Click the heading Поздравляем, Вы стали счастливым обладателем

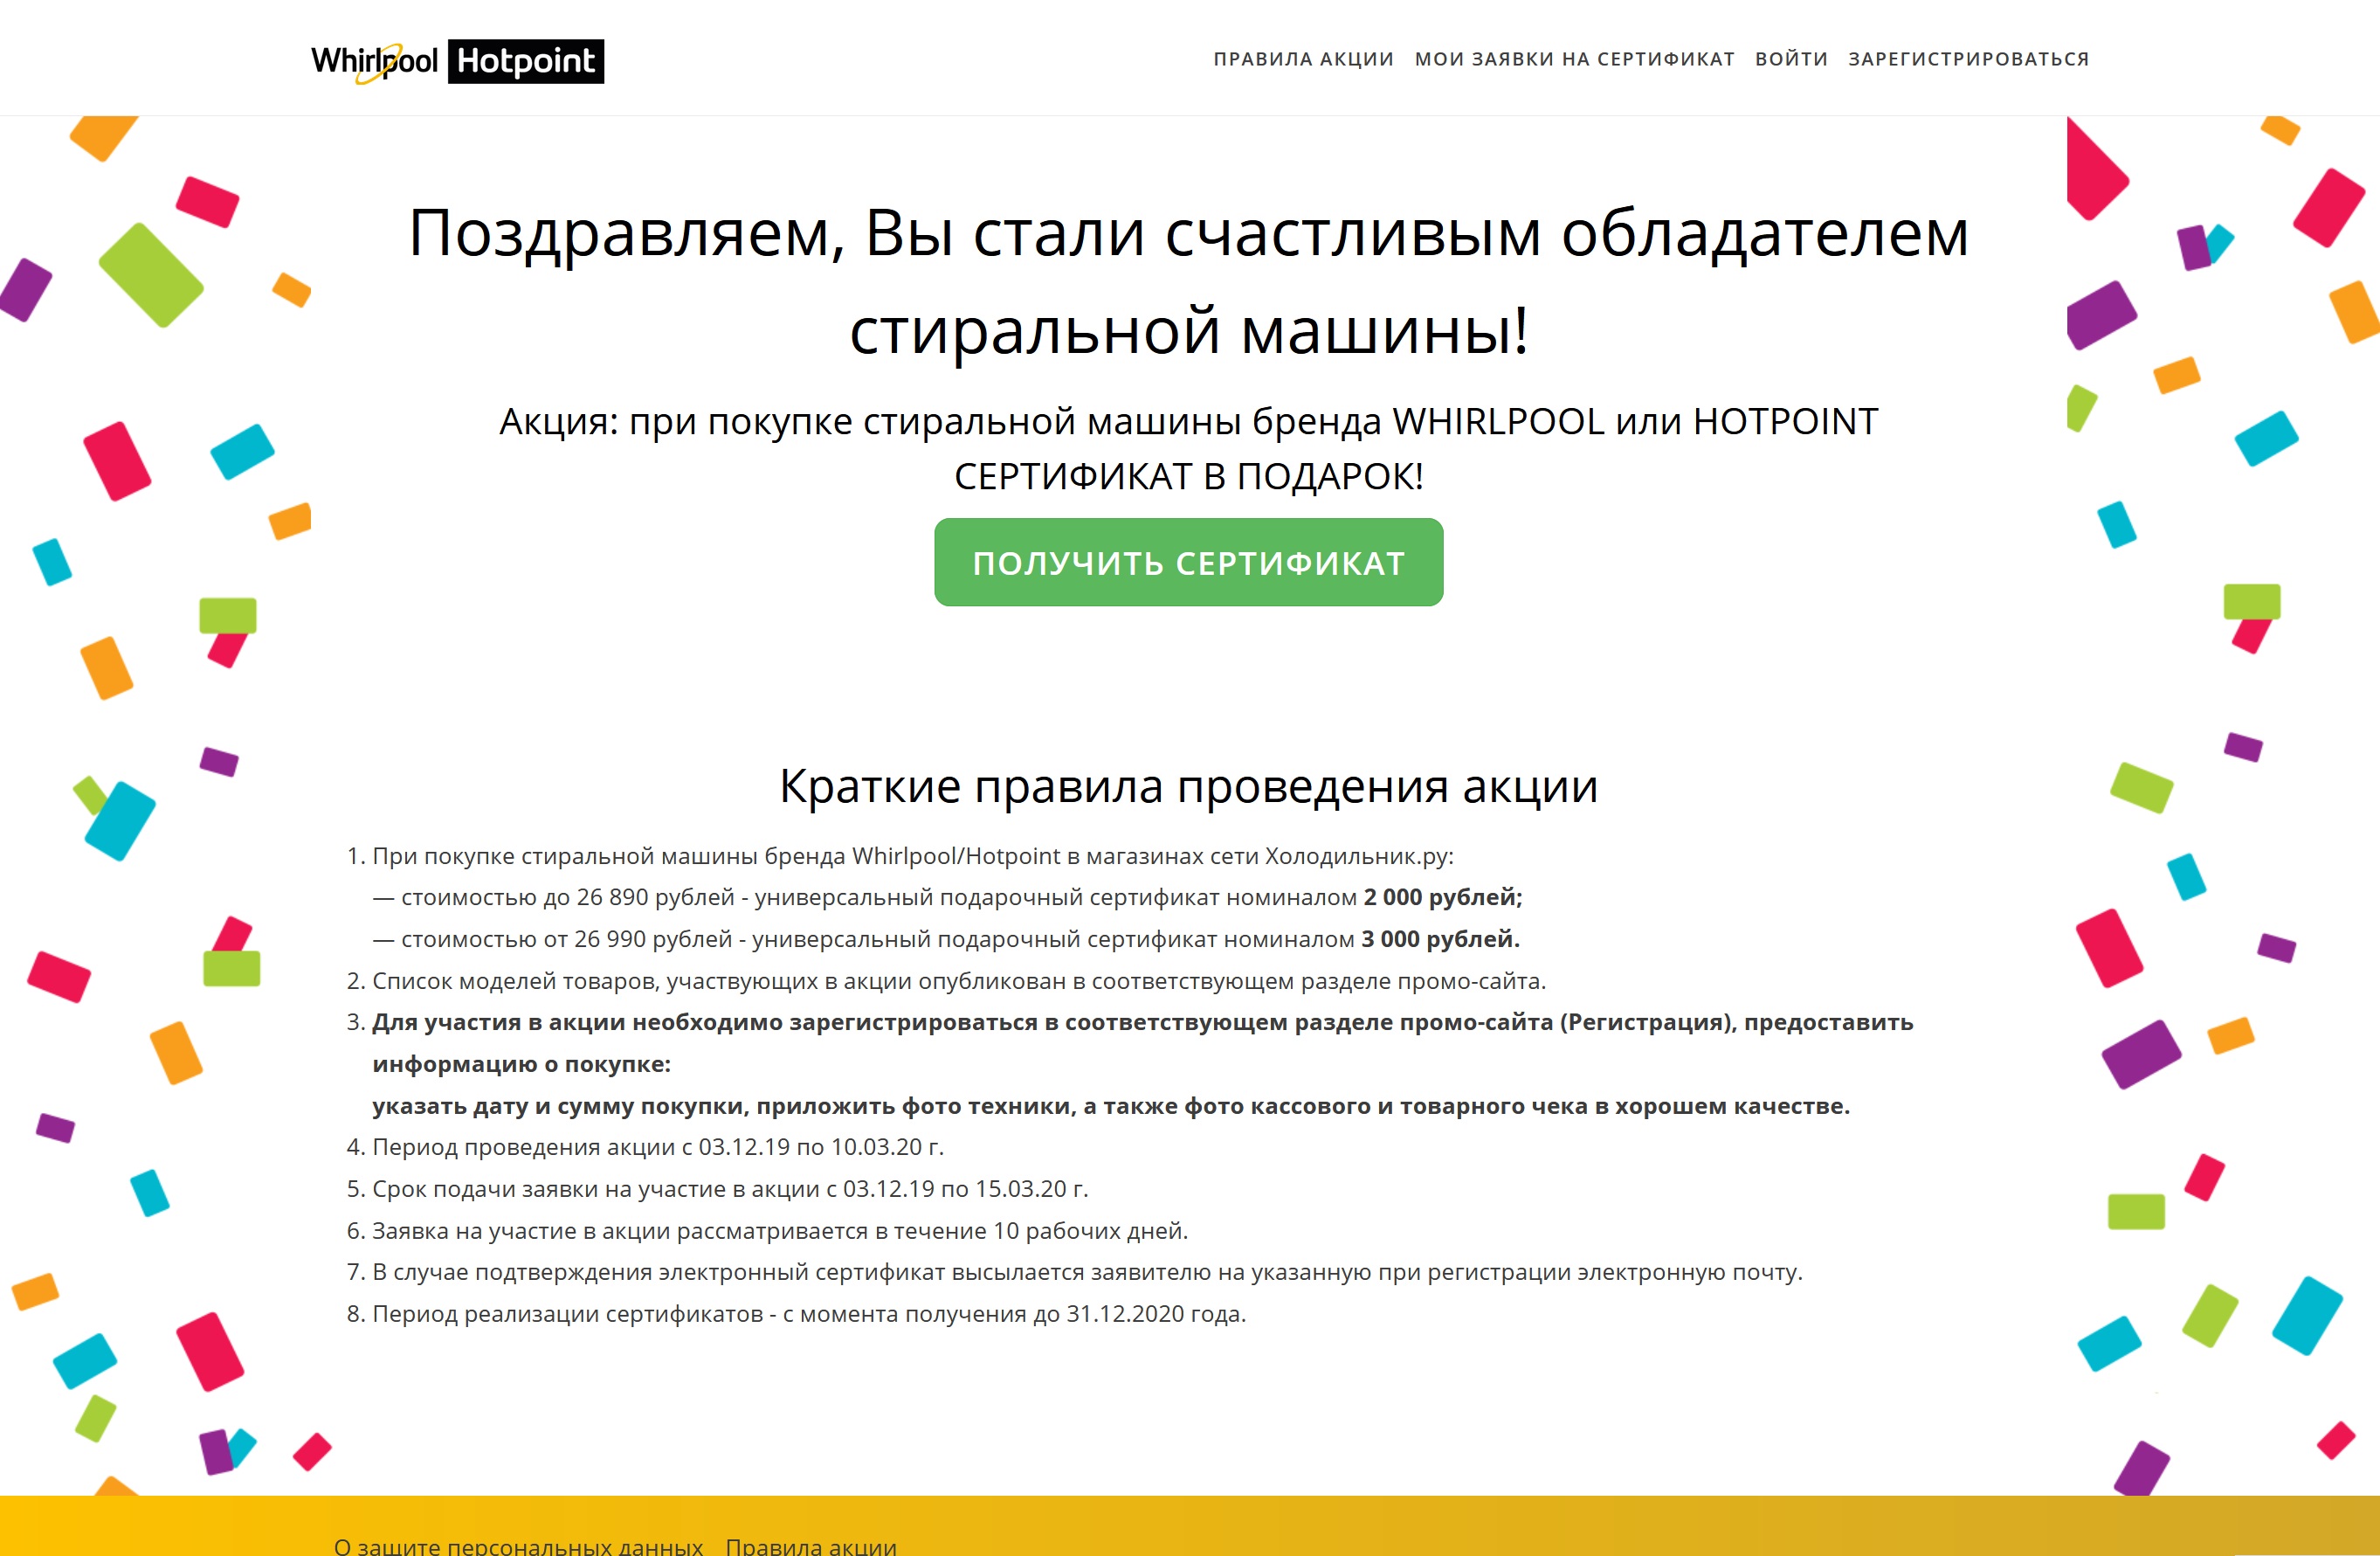click(1188, 233)
